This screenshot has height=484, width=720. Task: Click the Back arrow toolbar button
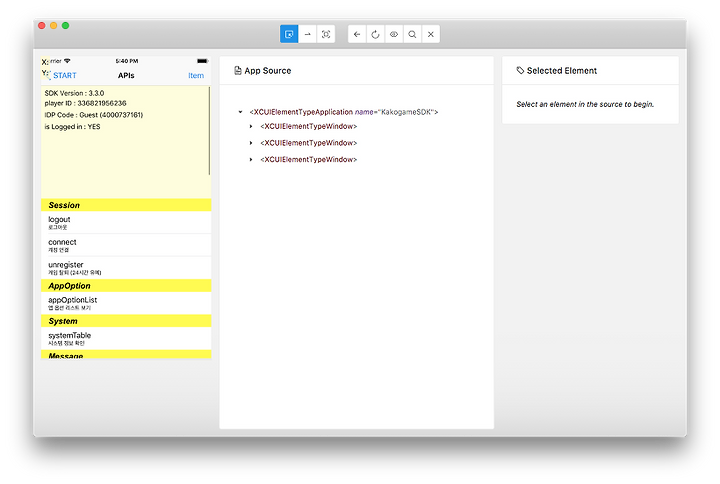[x=357, y=34]
